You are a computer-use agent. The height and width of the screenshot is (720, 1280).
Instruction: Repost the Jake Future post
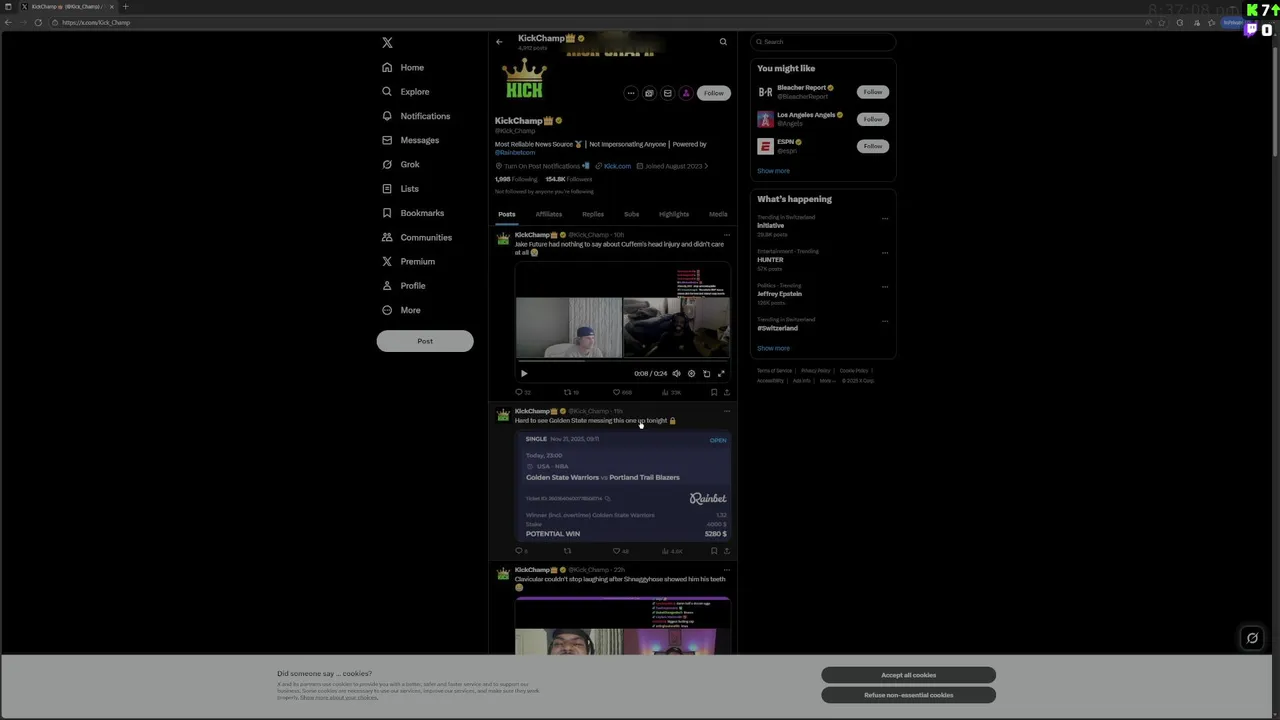coord(571,393)
